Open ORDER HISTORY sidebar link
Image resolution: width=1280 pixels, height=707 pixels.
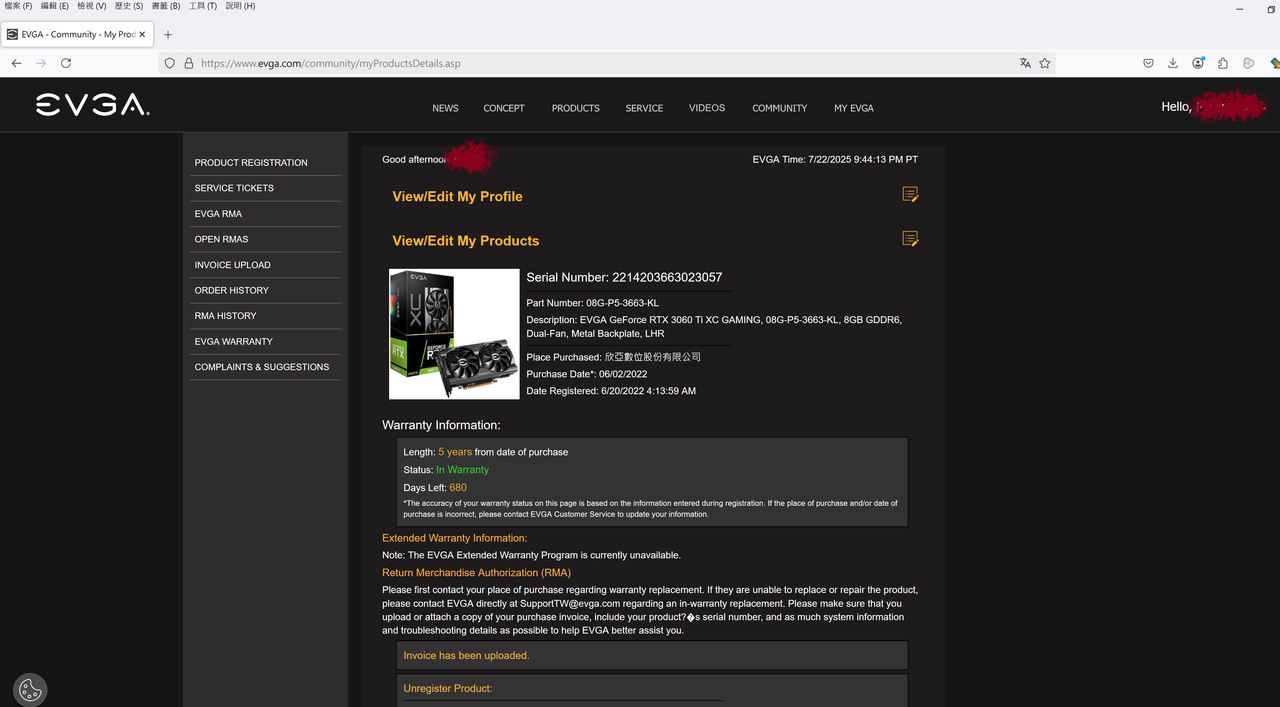[x=231, y=290]
